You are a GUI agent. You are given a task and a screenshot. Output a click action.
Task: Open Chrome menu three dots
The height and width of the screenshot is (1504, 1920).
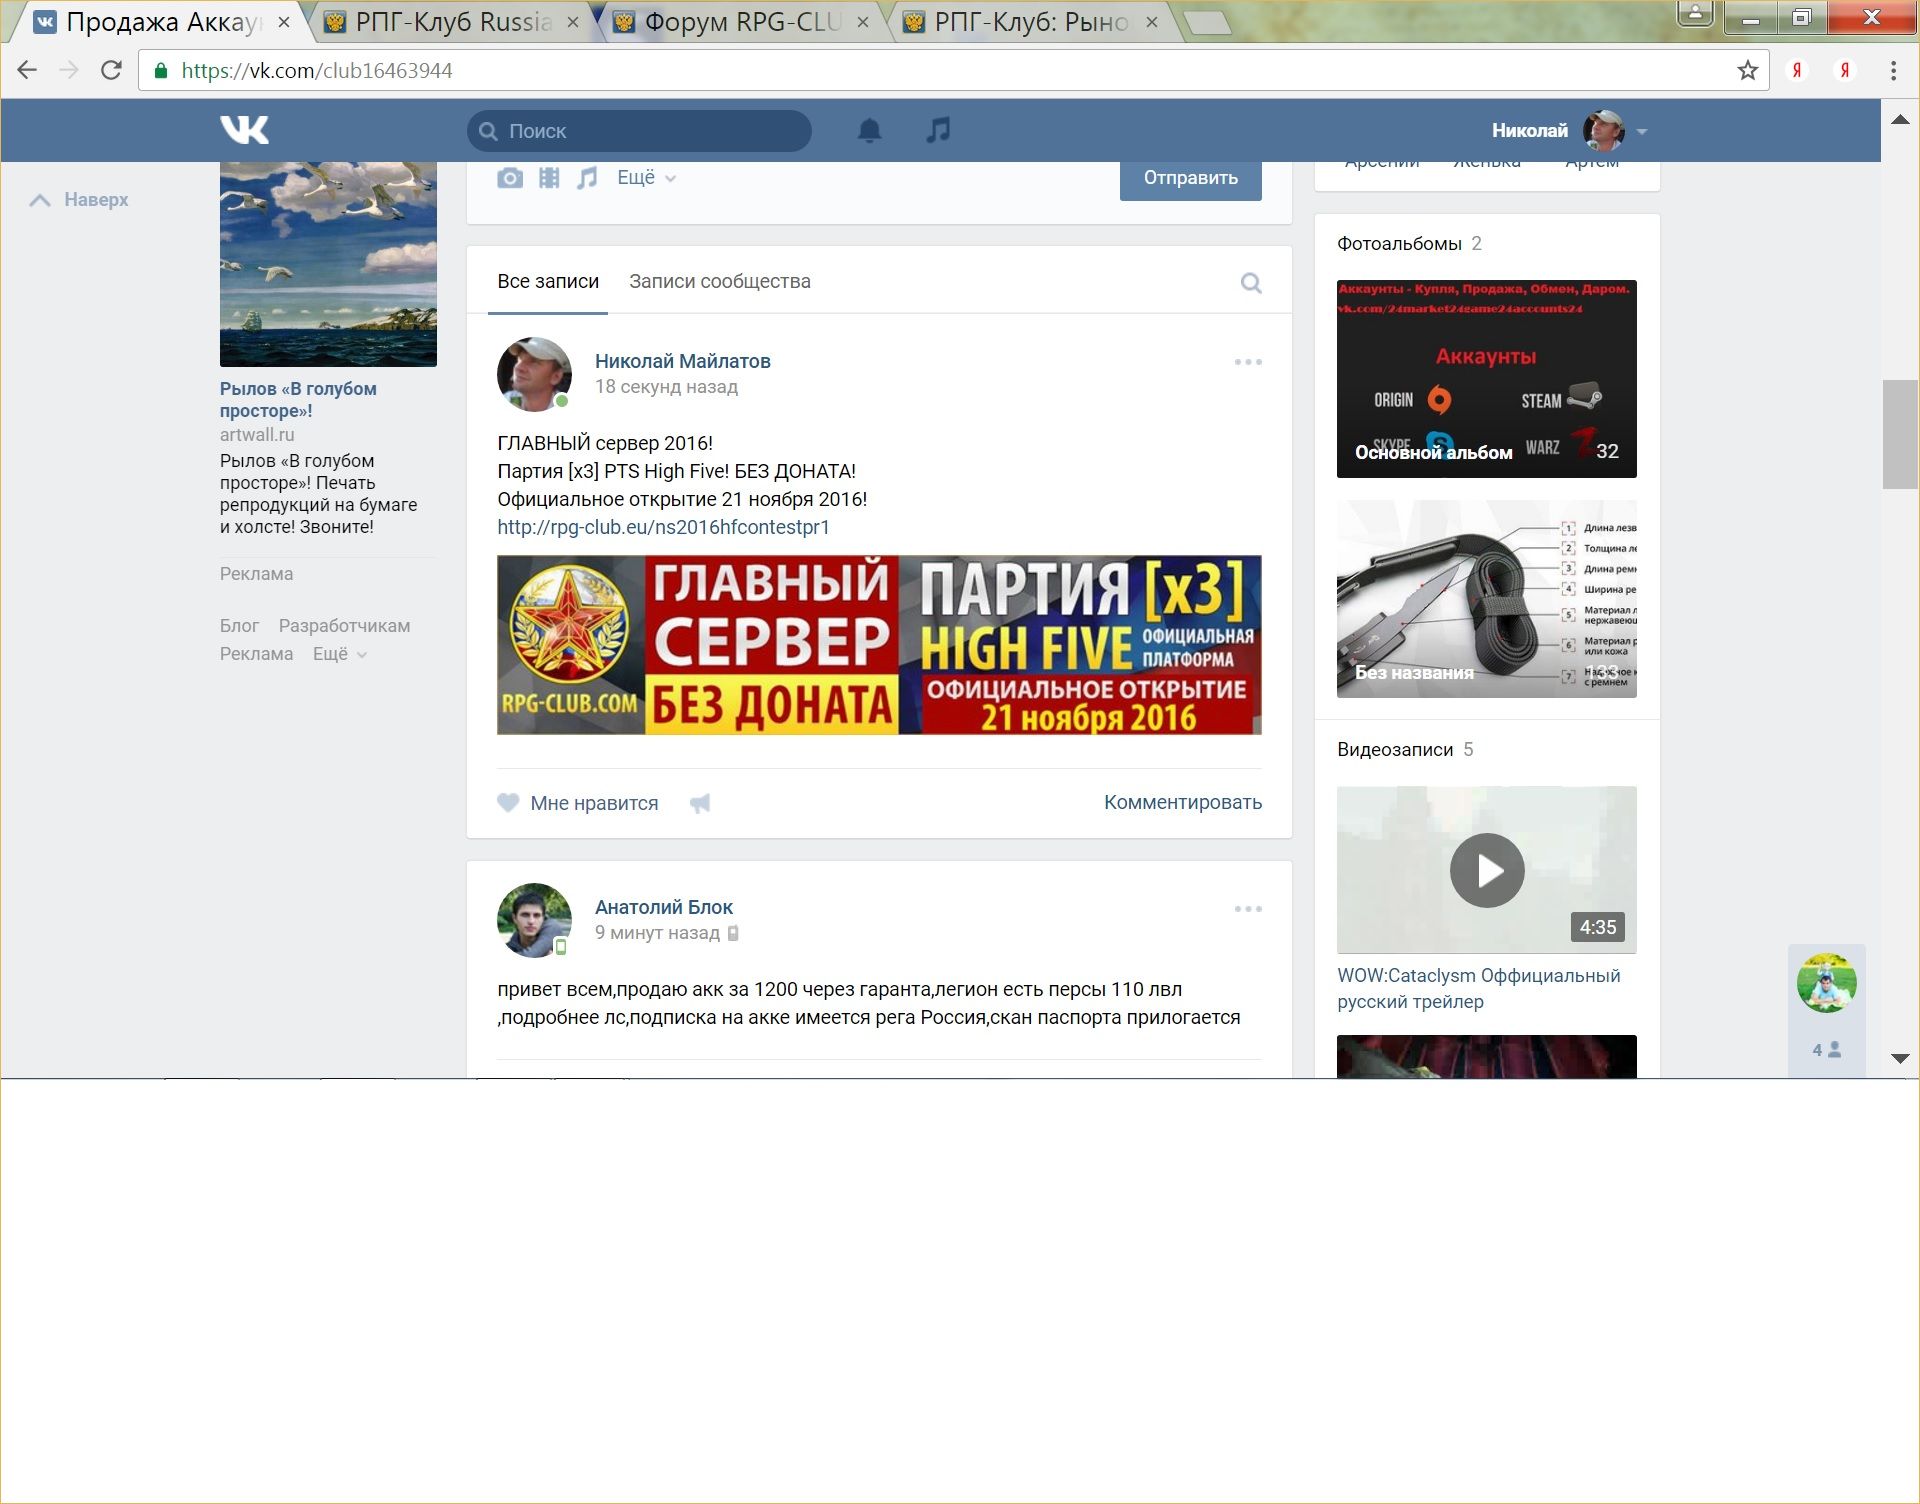(1893, 70)
